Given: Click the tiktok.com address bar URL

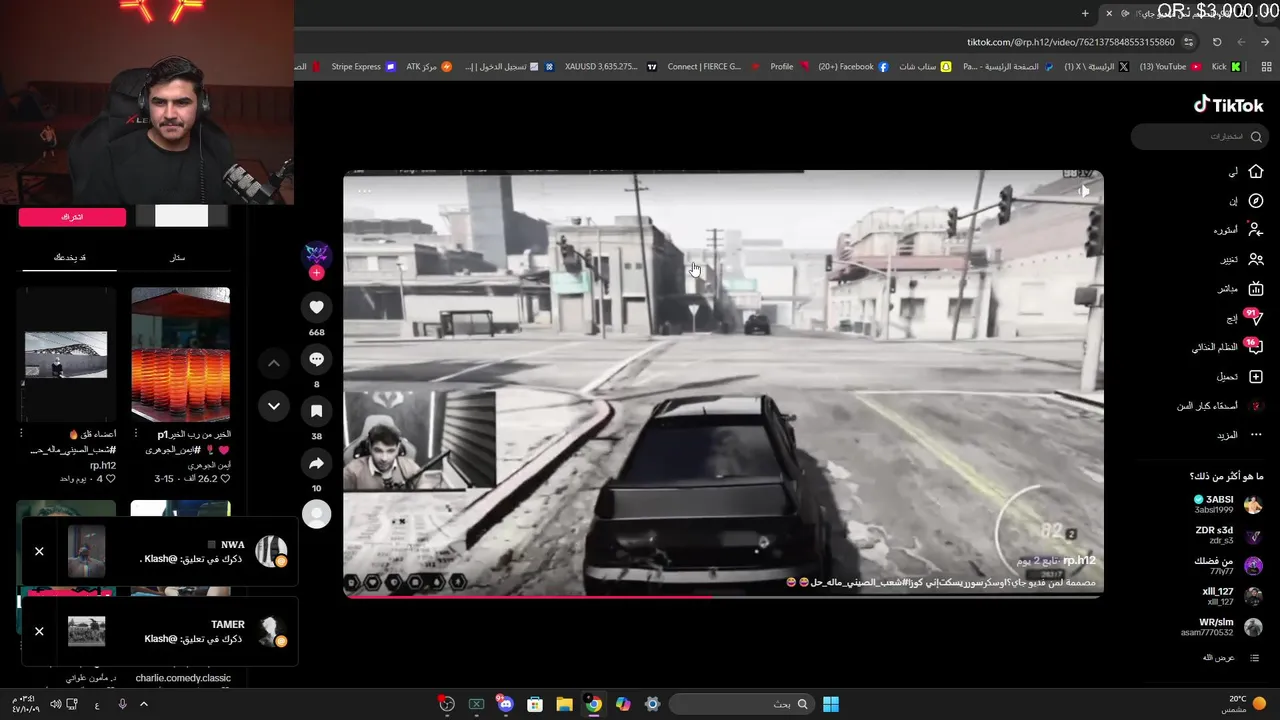Looking at the screenshot, I should (x=1070, y=42).
